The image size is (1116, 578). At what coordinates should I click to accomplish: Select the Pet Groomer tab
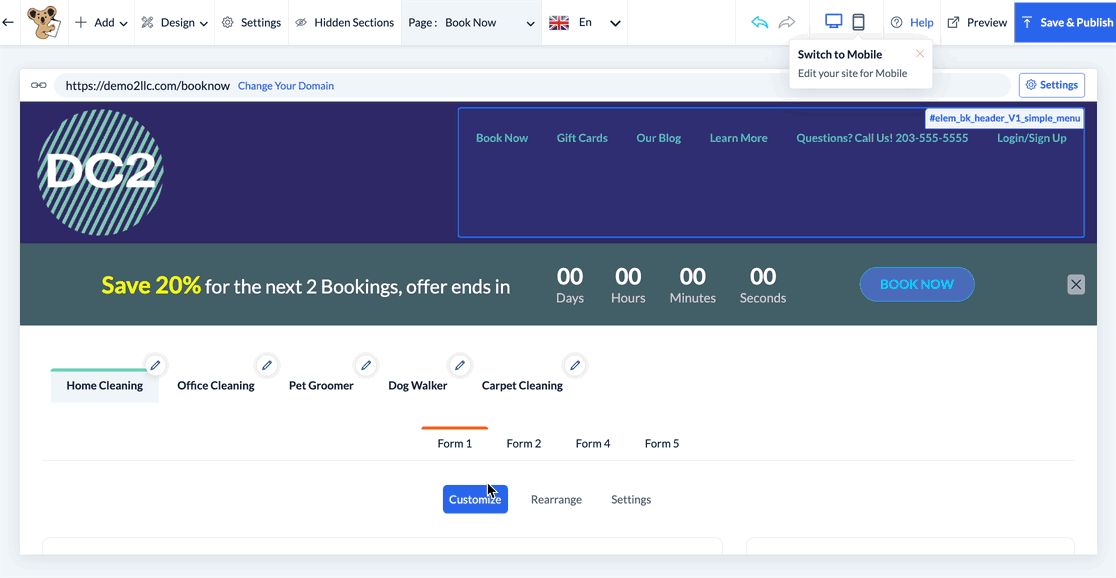coord(321,386)
